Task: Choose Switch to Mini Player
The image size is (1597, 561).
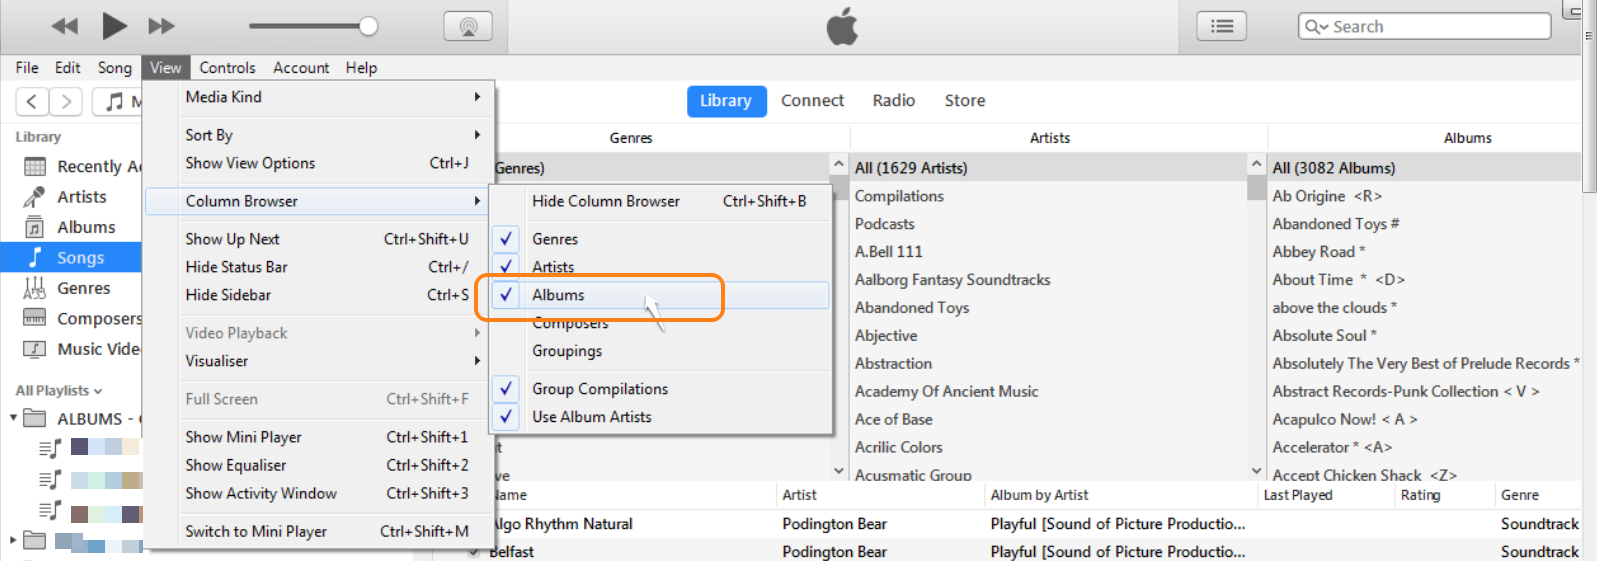Action: click(320, 531)
